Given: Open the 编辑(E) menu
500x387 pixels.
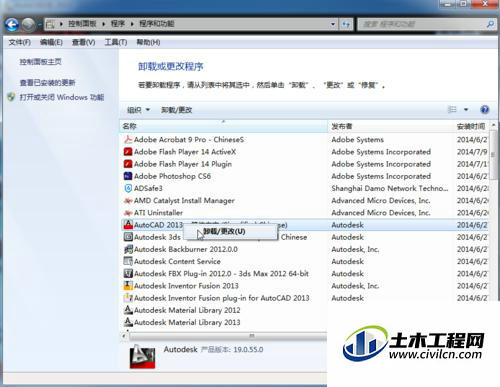Looking at the screenshot, I should pyautogui.click(x=51, y=42).
